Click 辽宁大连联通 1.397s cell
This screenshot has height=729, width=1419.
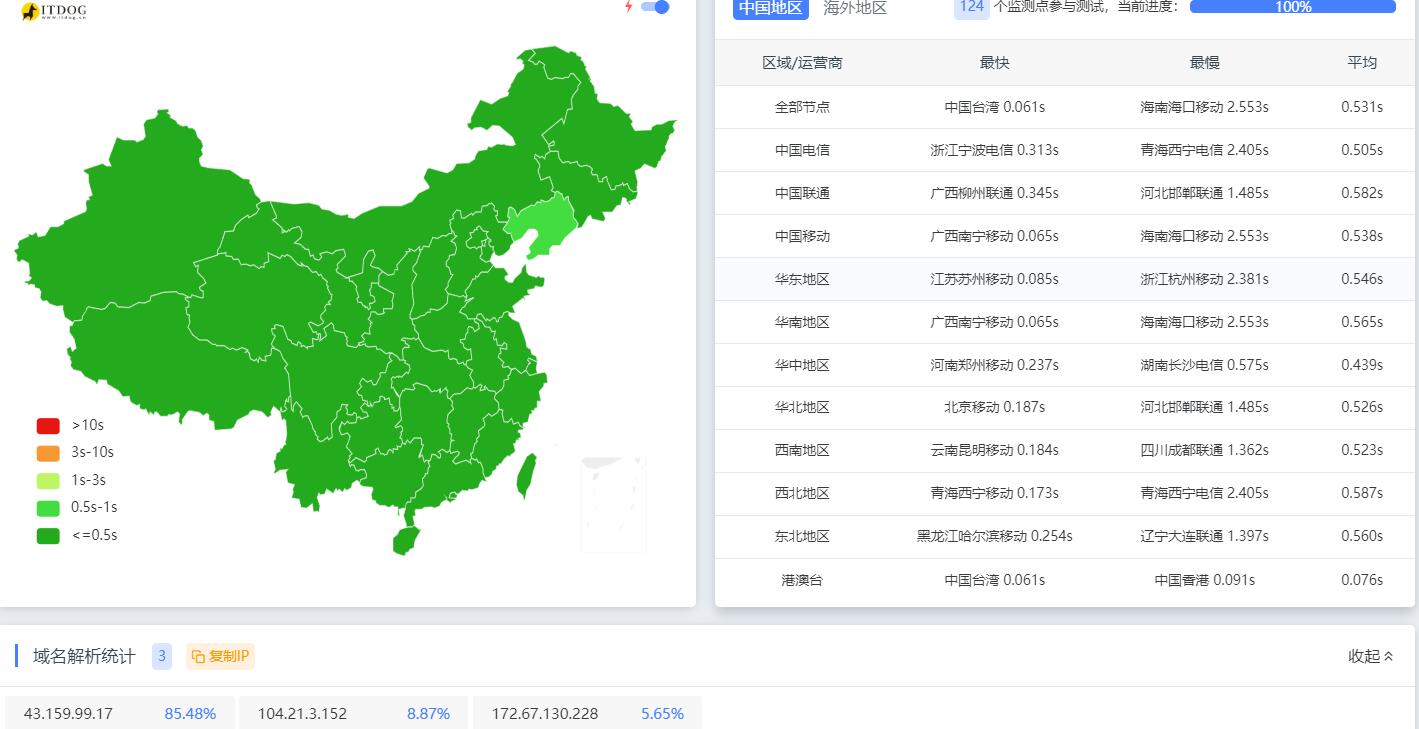(1204, 536)
